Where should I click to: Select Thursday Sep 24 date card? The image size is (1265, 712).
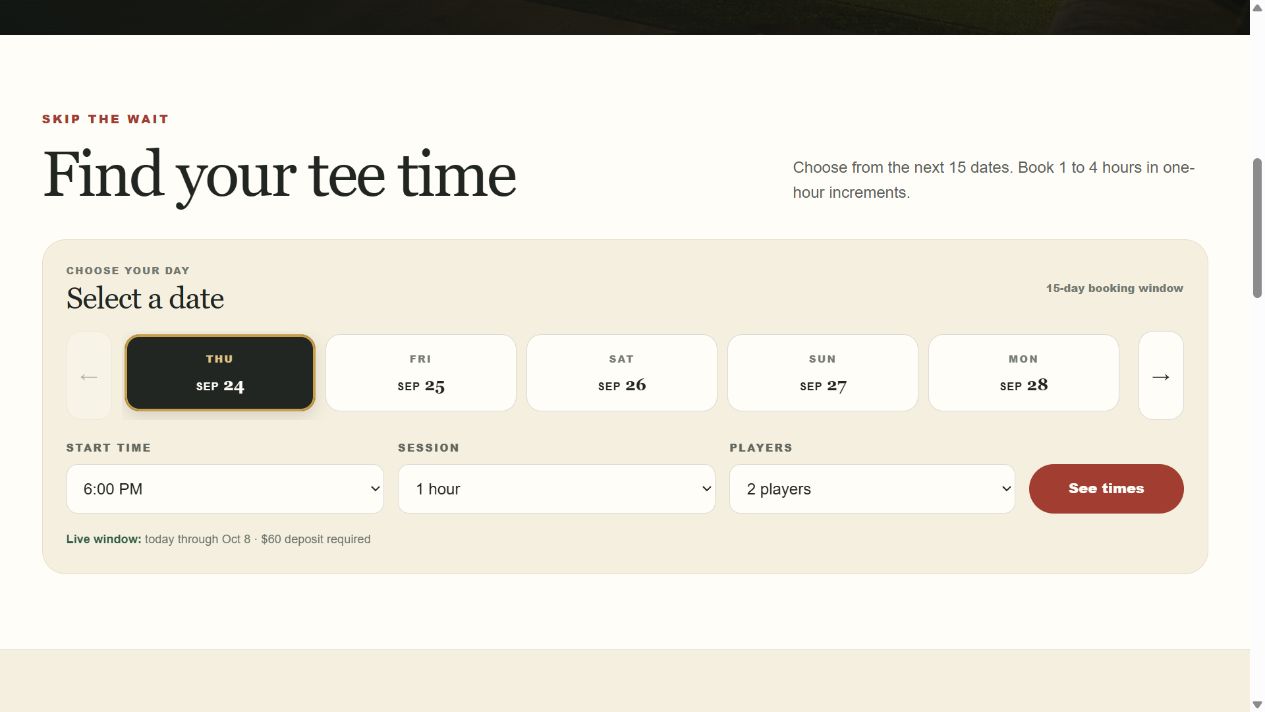(220, 373)
